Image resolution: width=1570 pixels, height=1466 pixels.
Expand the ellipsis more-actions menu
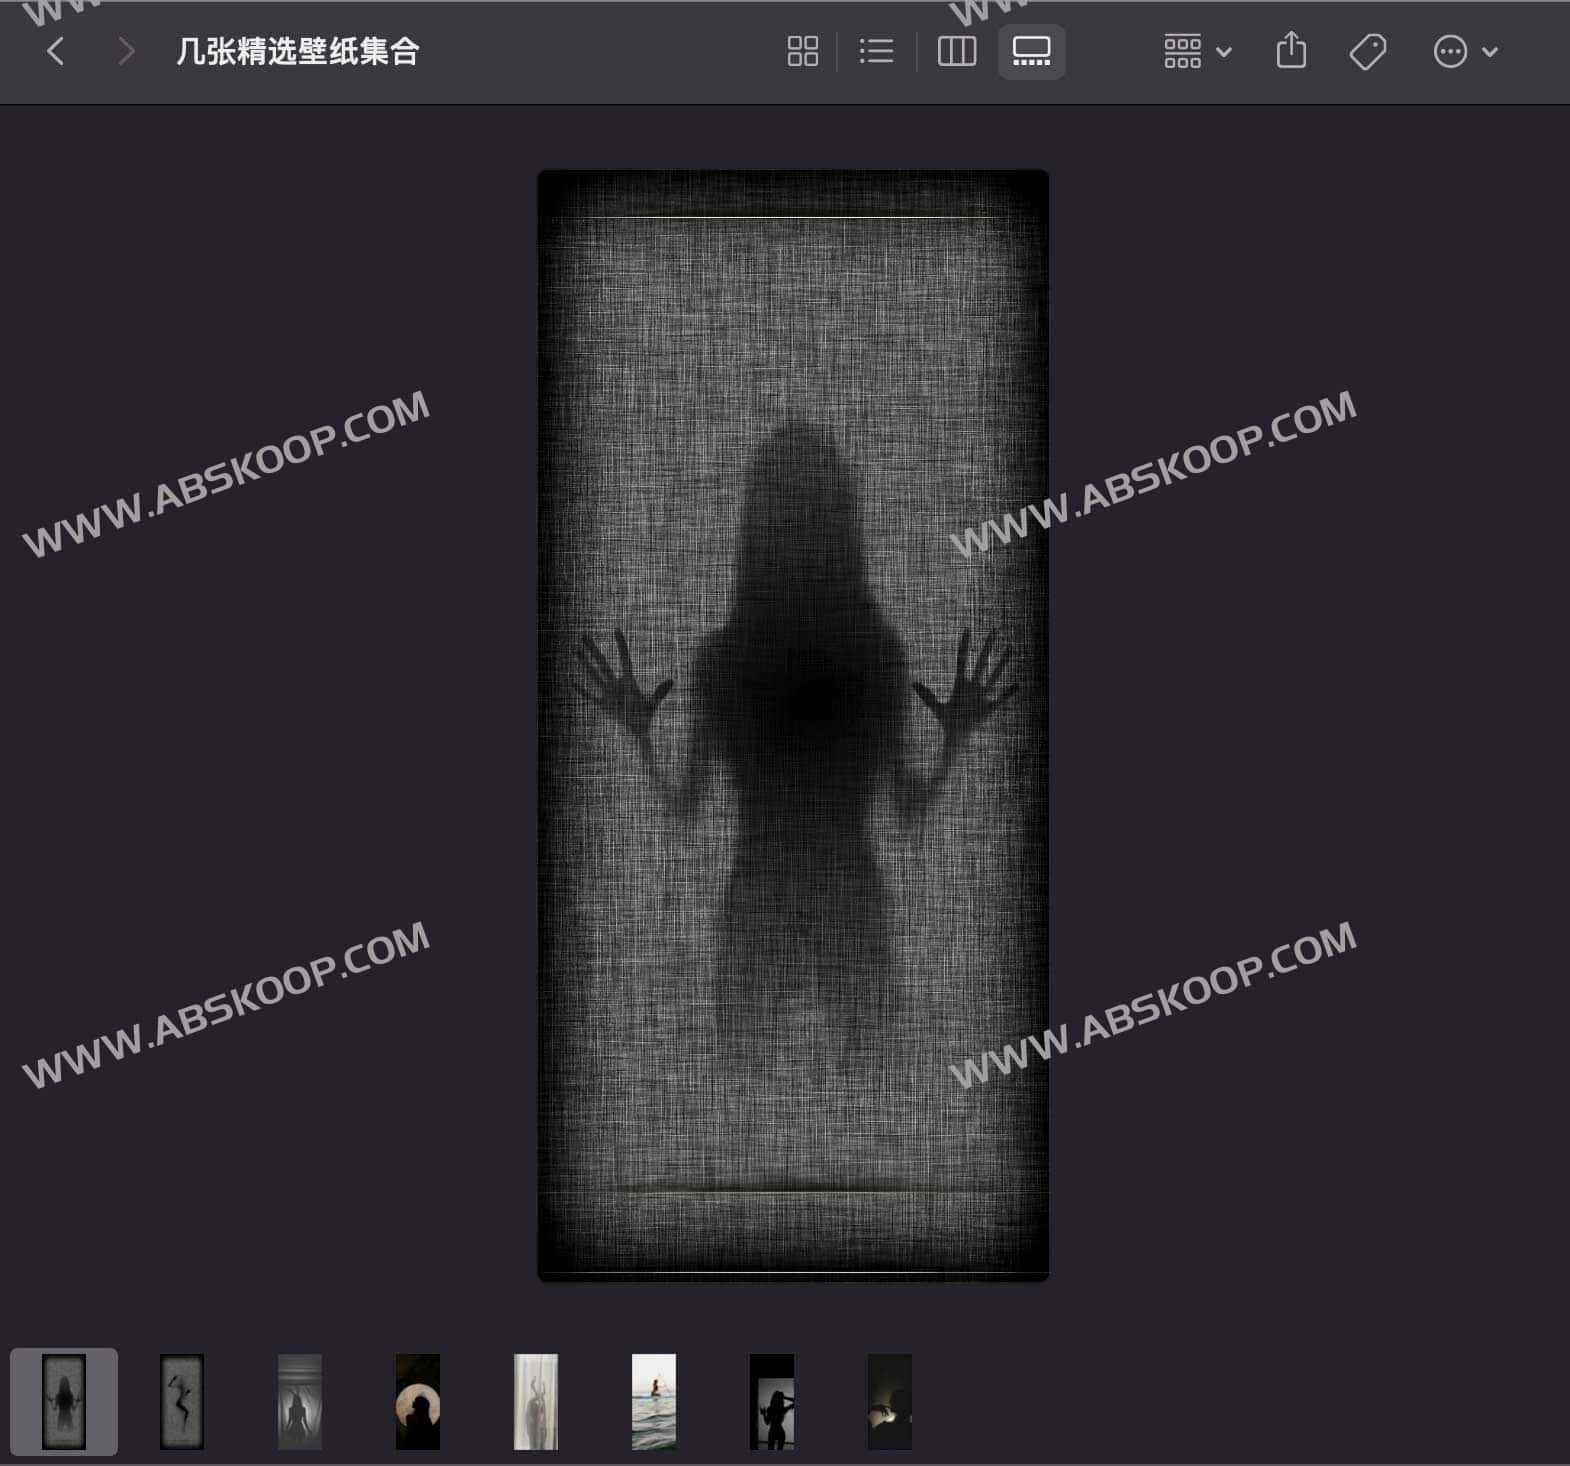(1464, 51)
